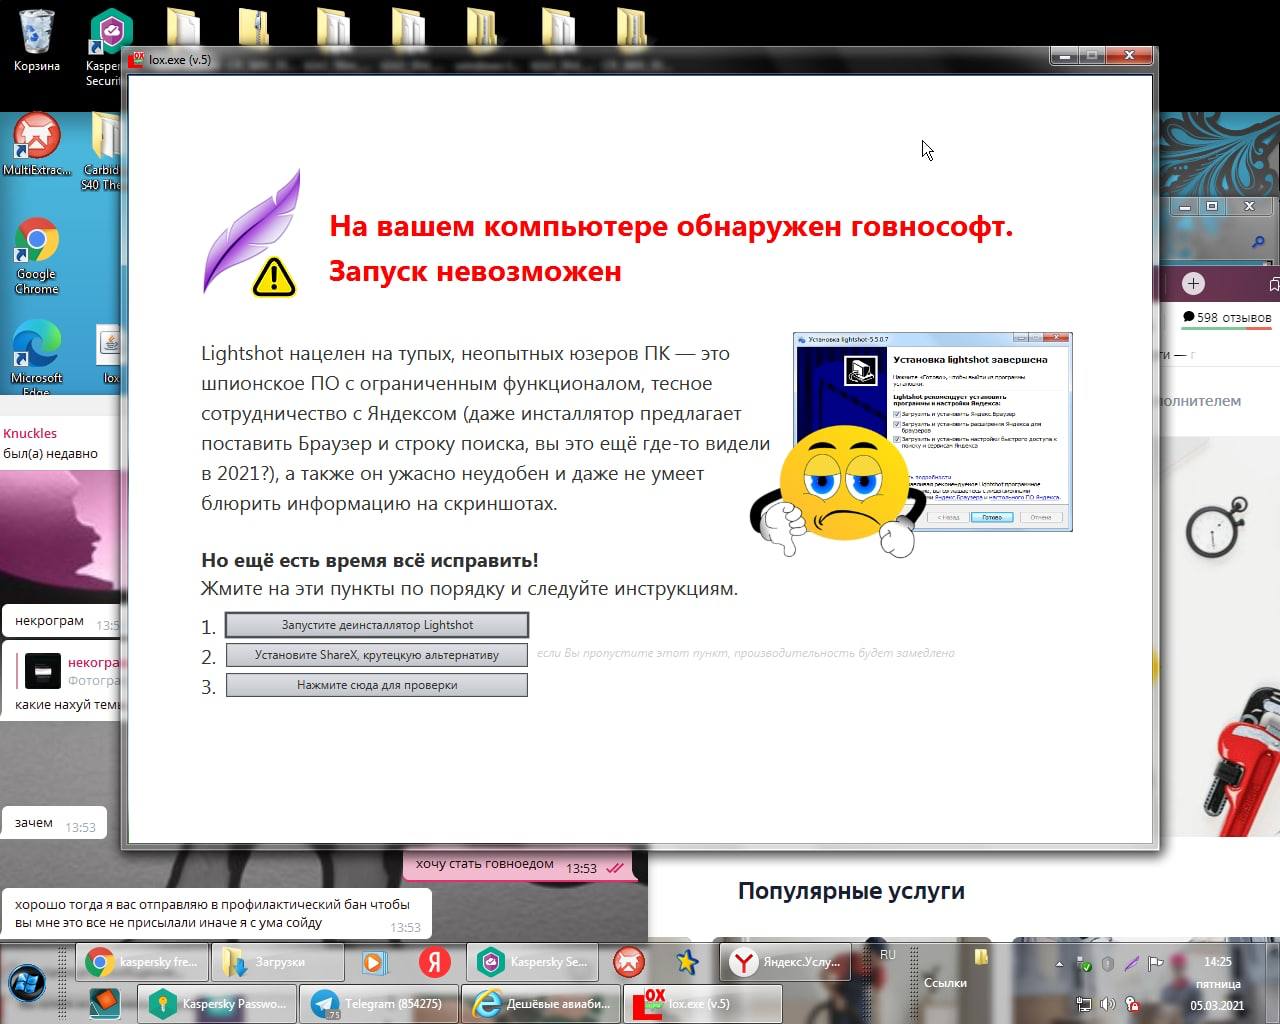
Task: Switch to 'Яндекс.Услу...' taskbar button
Action: tap(786, 962)
